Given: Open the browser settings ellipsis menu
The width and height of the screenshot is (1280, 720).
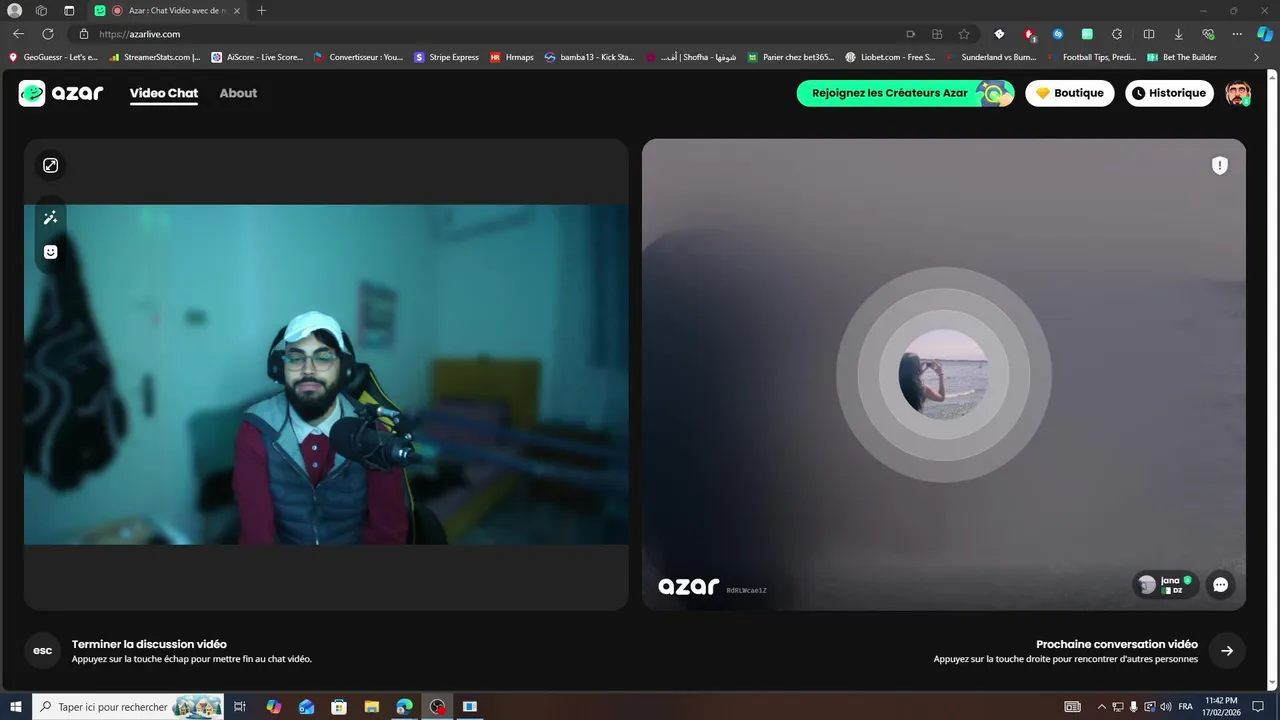Looking at the screenshot, I should [x=1237, y=34].
